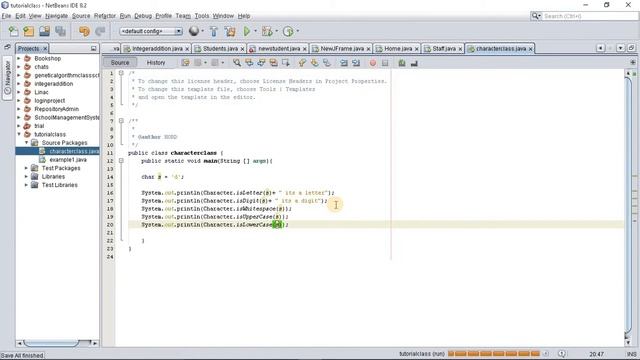The width and height of the screenshot is (640, 360).
Task: Collapse the code fold at line 12
Action: tap(121, 161)
